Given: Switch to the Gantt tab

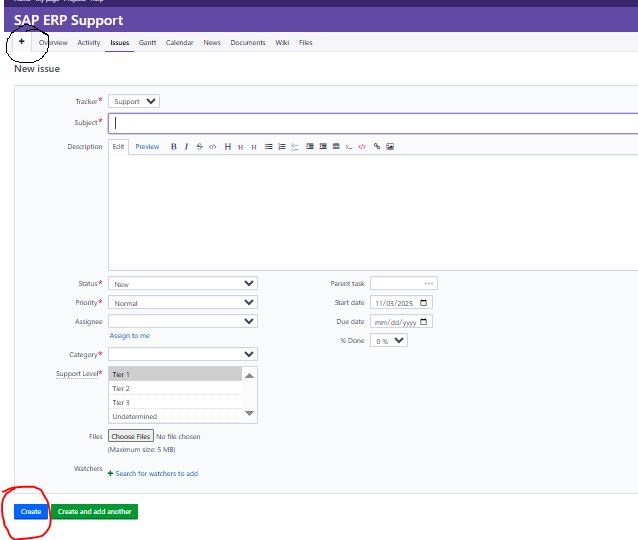Looking at the screenshot, I should [x=147, y=43].
